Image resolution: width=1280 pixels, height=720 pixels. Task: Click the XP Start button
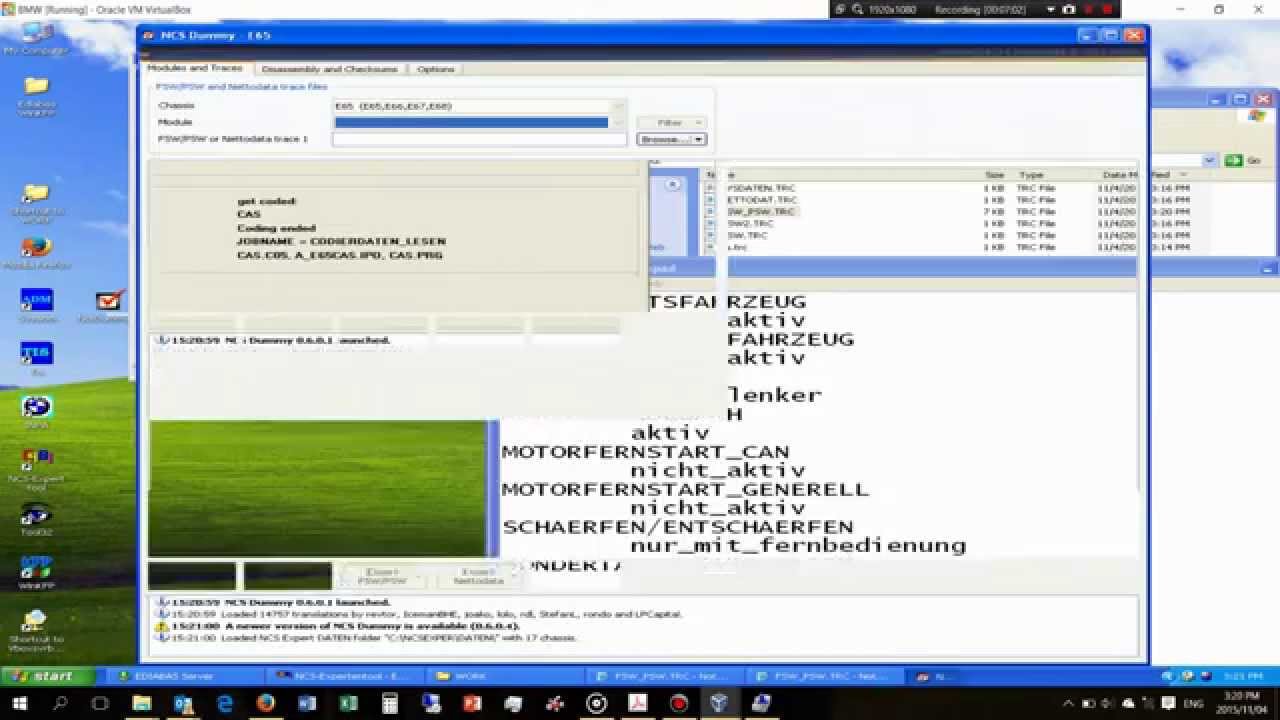47,677
